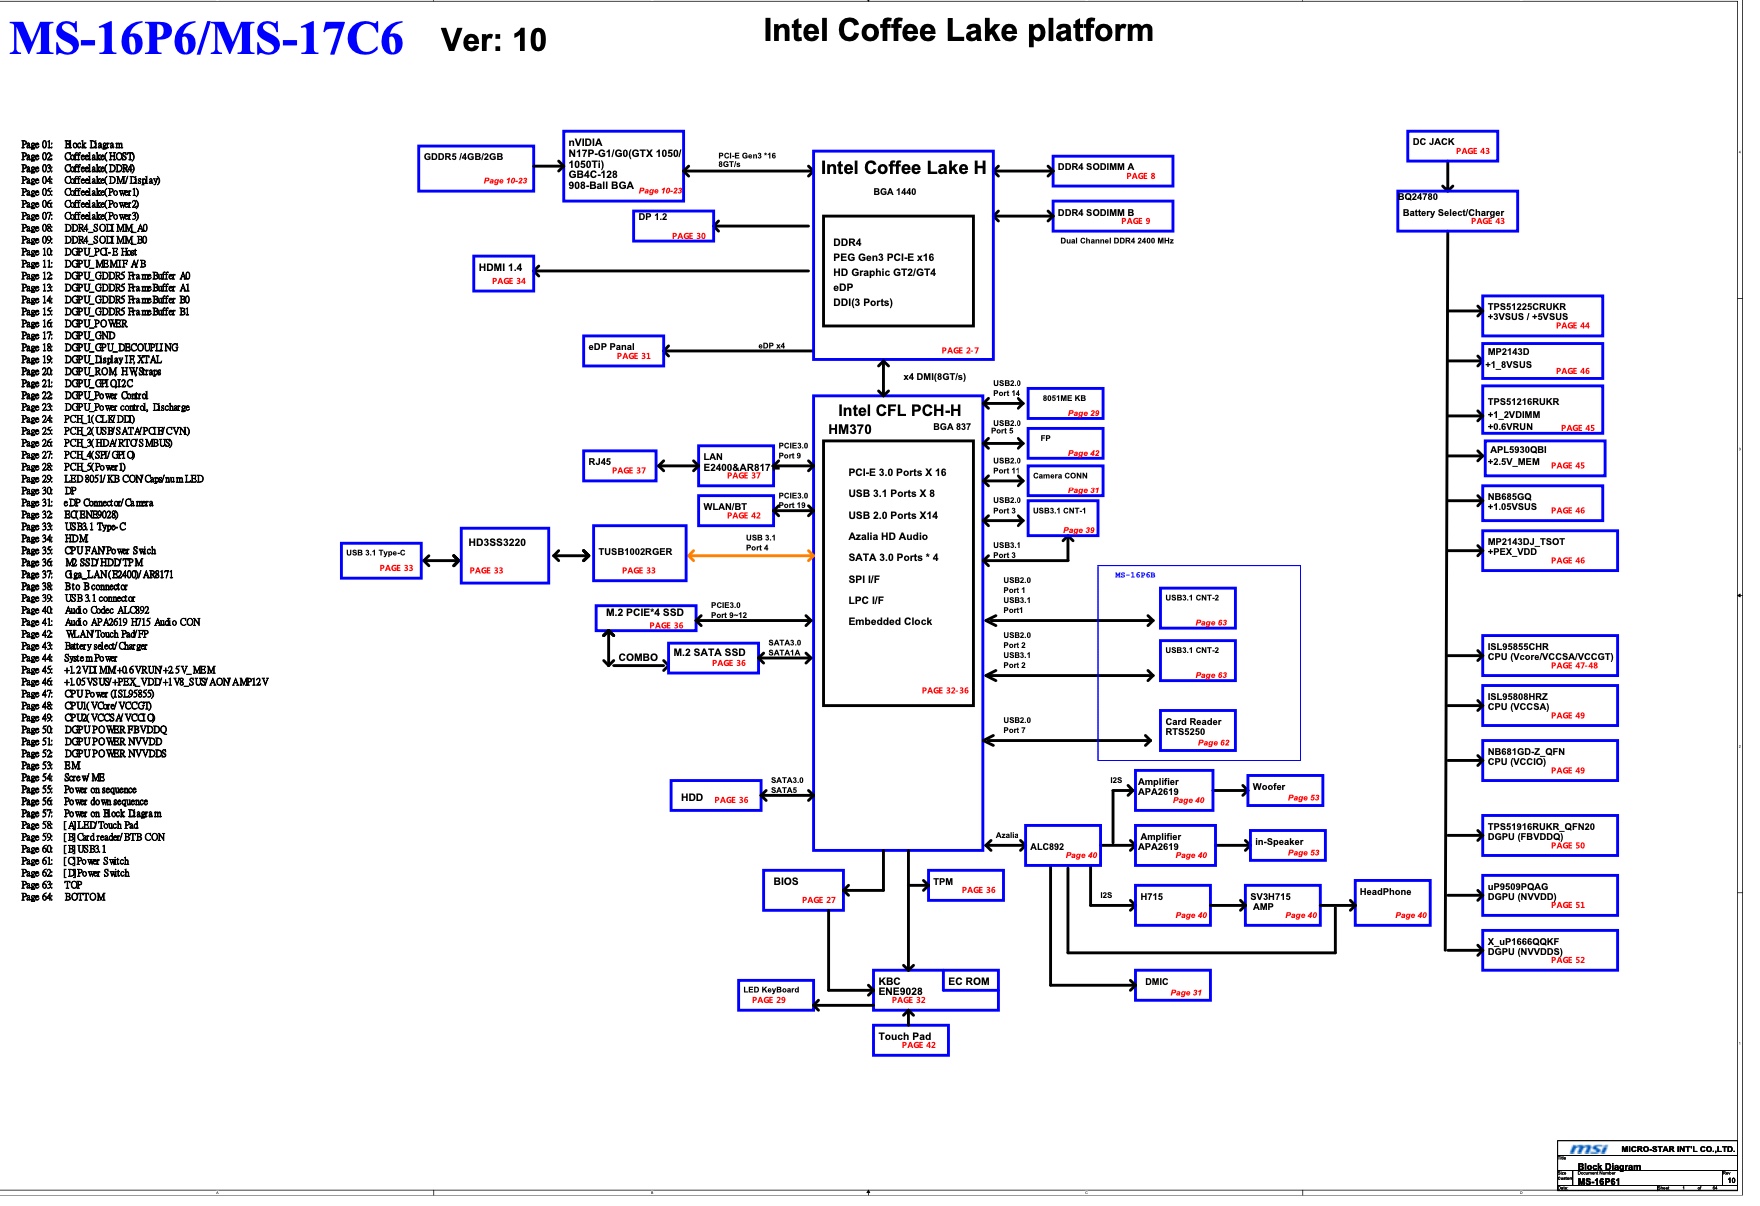The height and width of the screenshot is (1206, 1760).
Task: Click the Card Reader RTS5250 block
Action: click(x=1198, y=730)
